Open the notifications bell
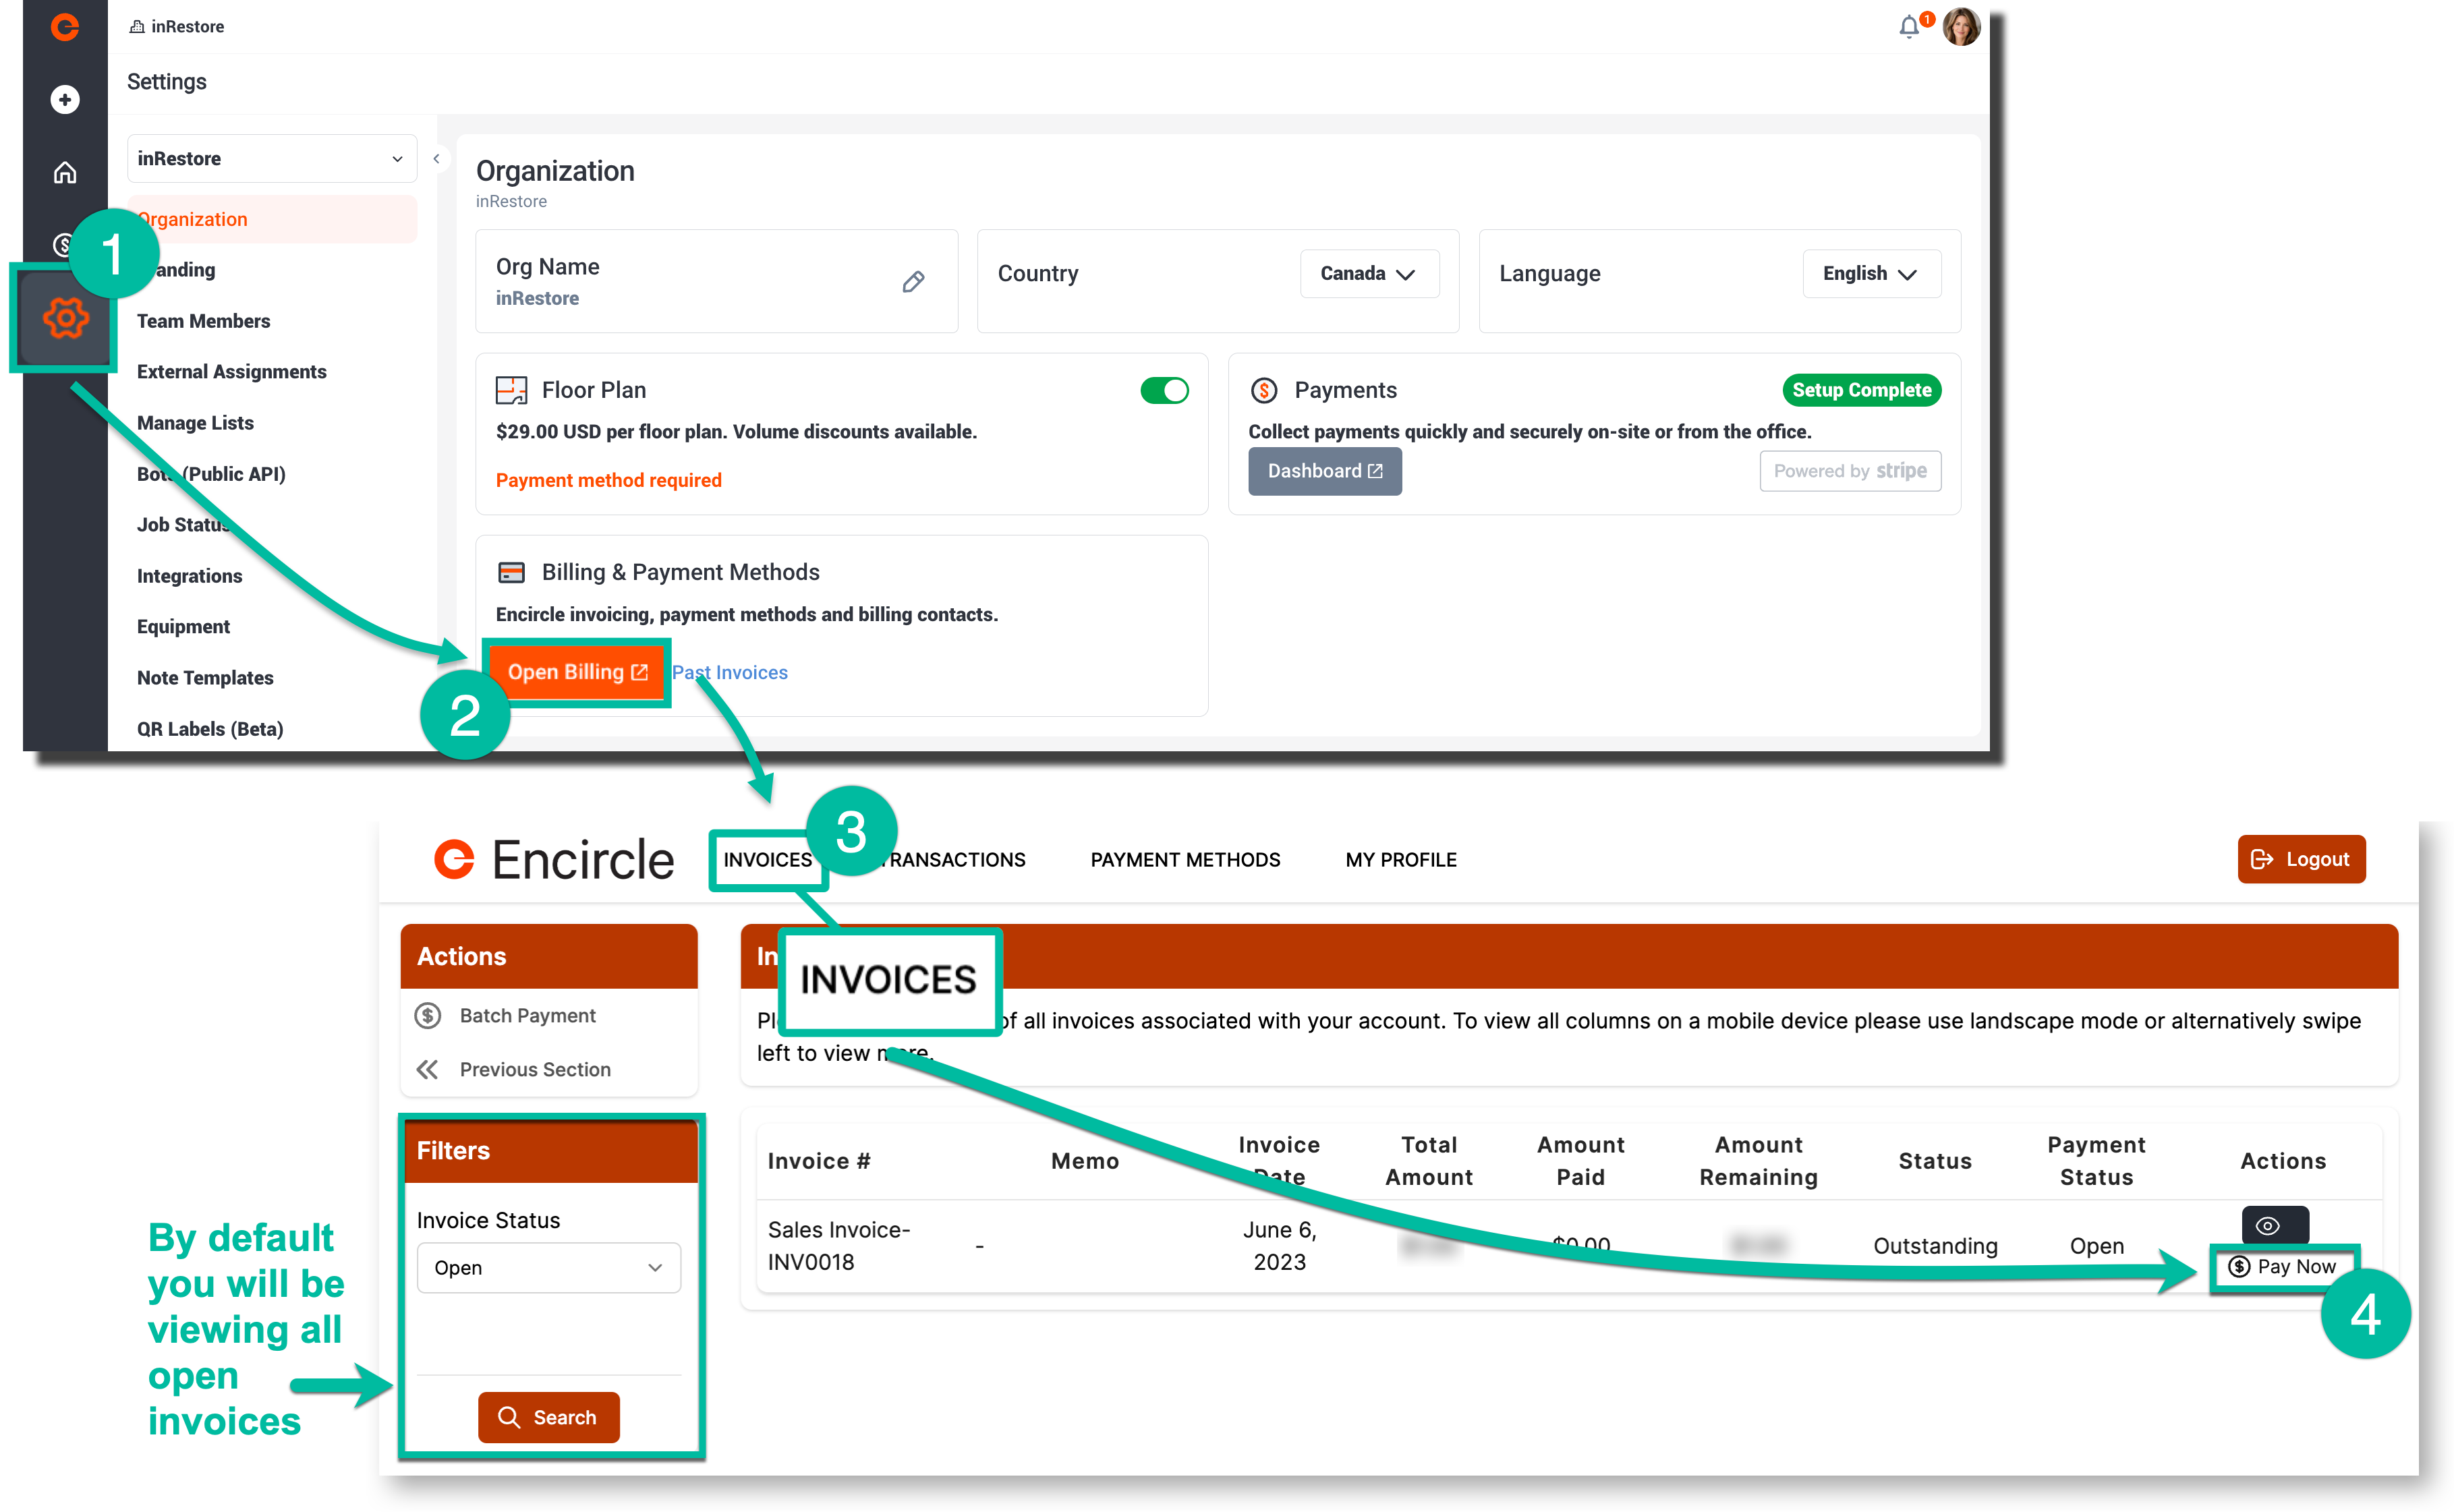Image resolution: width=2454 pixels, height=1512 pixels. click(1908, 27)
